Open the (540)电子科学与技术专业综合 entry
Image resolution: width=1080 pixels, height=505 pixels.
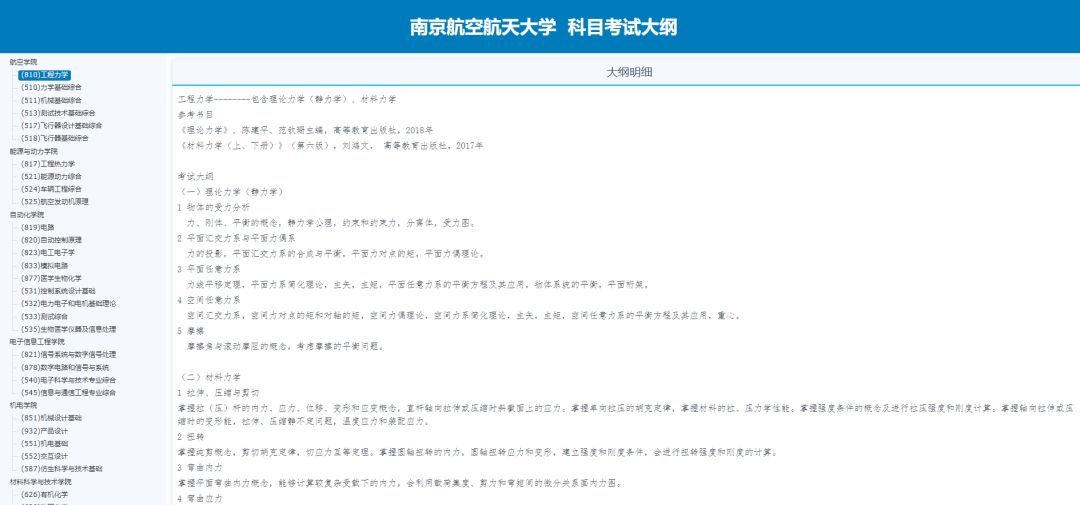(68, 380)
